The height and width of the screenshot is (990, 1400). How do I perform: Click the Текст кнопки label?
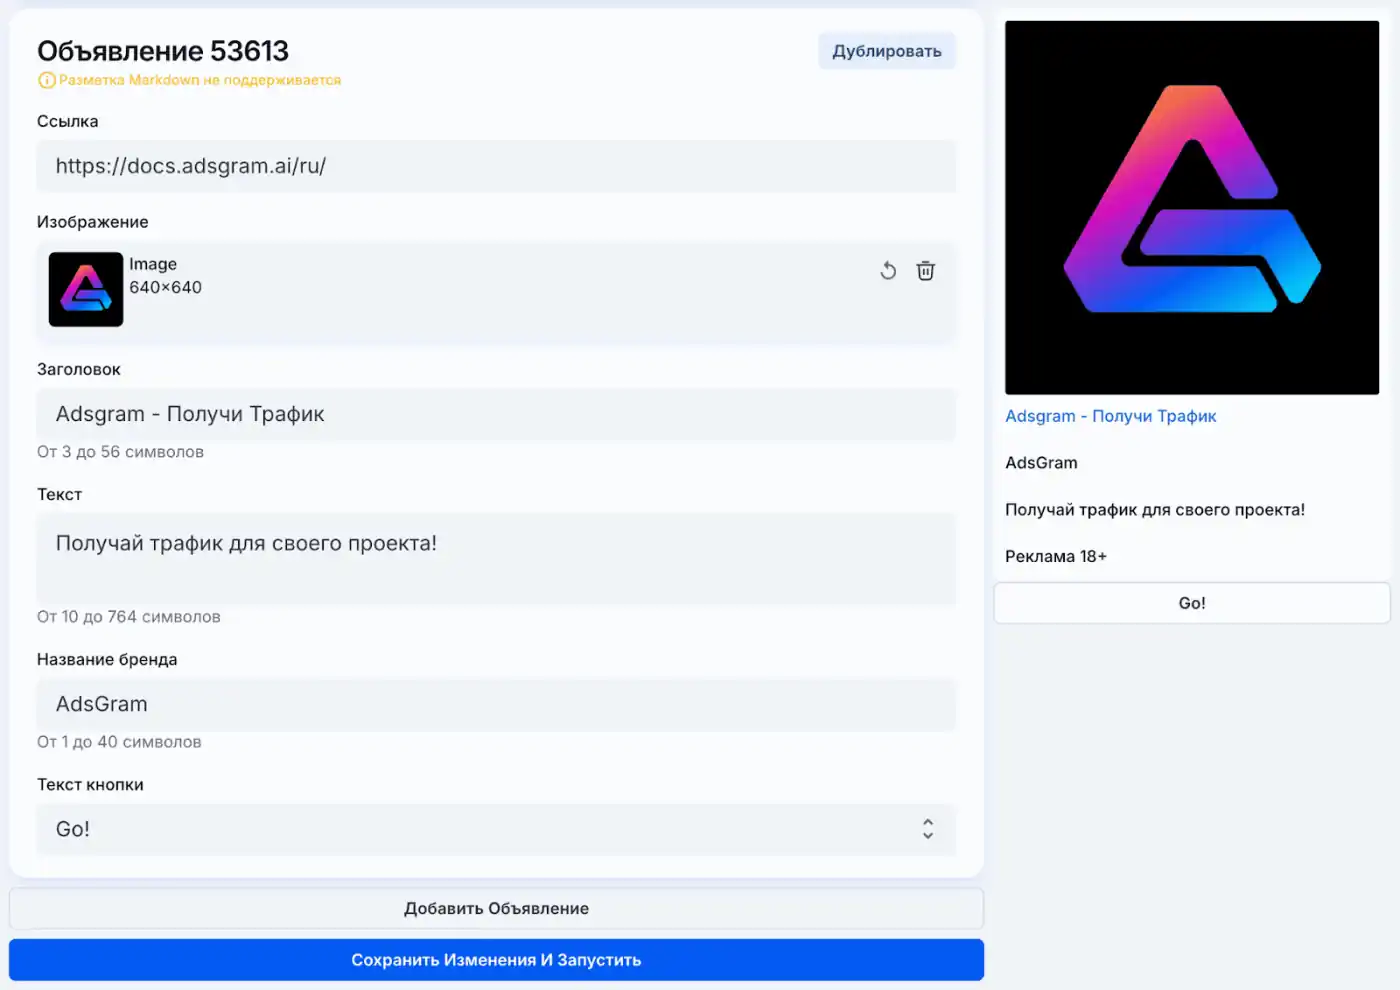point(90,785)
